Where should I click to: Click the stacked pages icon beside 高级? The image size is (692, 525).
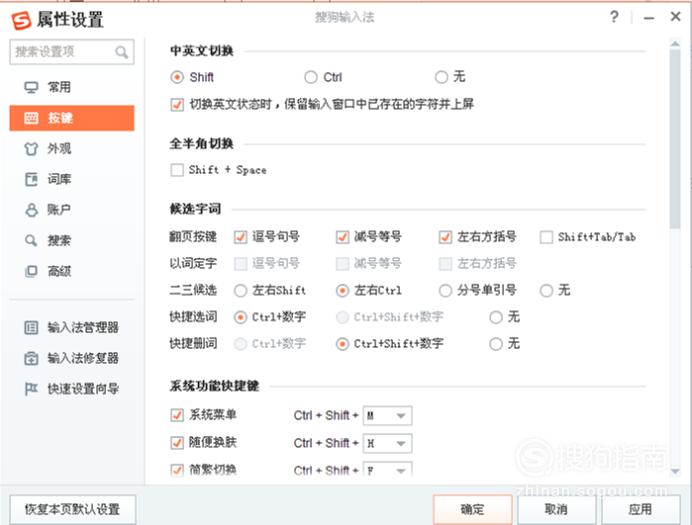click(x=31, y=271)
